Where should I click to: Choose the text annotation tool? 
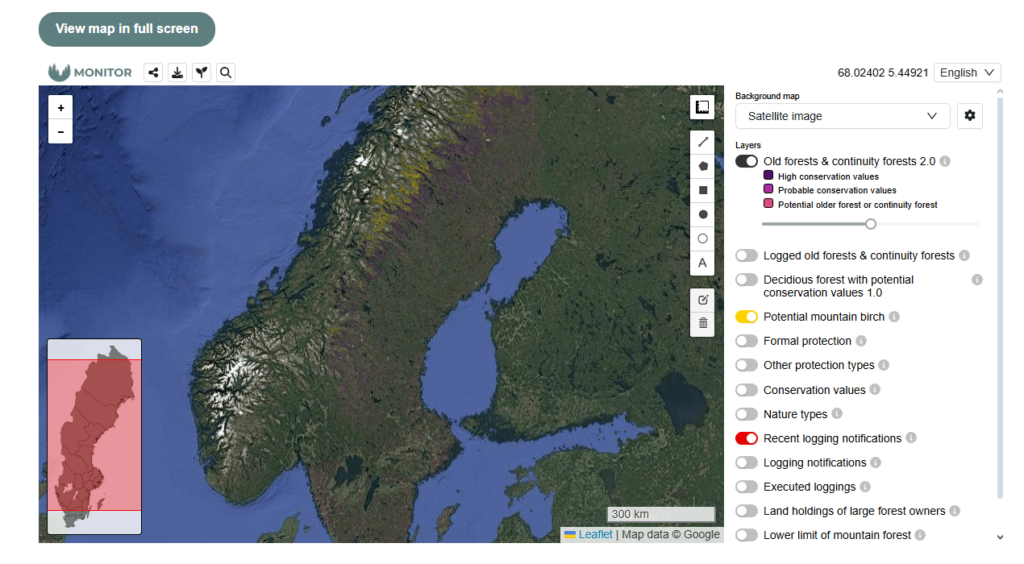tap(703, 263)
